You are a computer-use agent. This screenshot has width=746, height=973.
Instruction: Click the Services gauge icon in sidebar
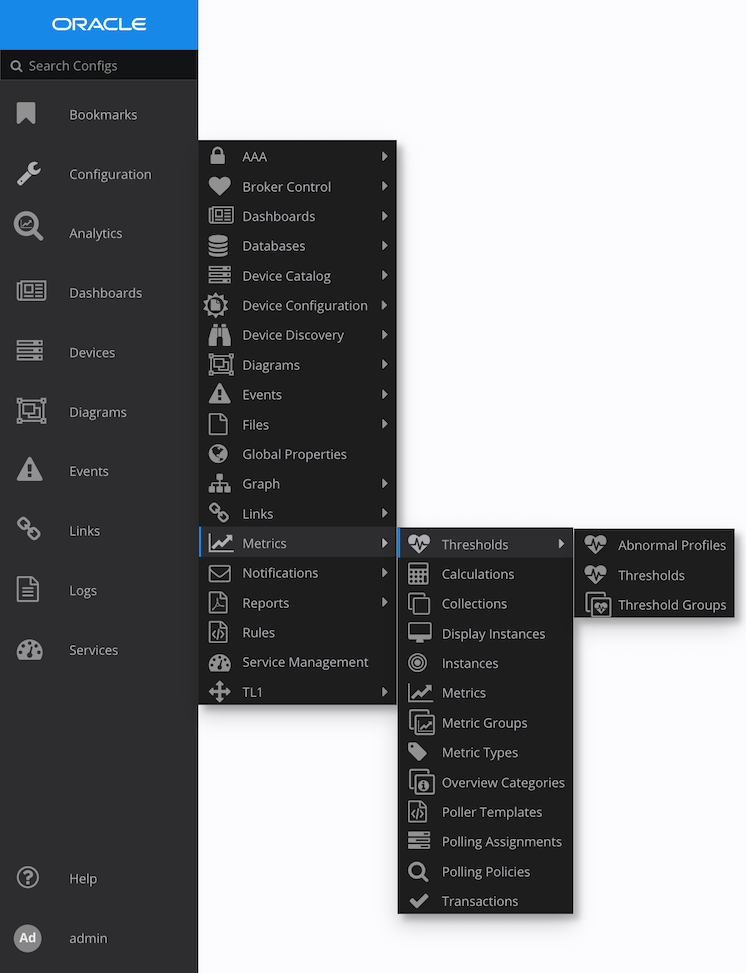click(29, 650)
